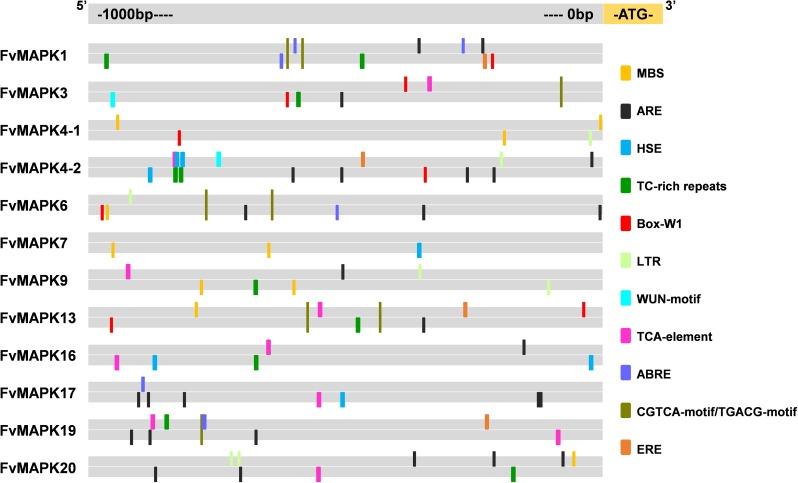Click the cyan WUN-motif legend swatch
Viewport: 798px width, 483px height.
626,299
